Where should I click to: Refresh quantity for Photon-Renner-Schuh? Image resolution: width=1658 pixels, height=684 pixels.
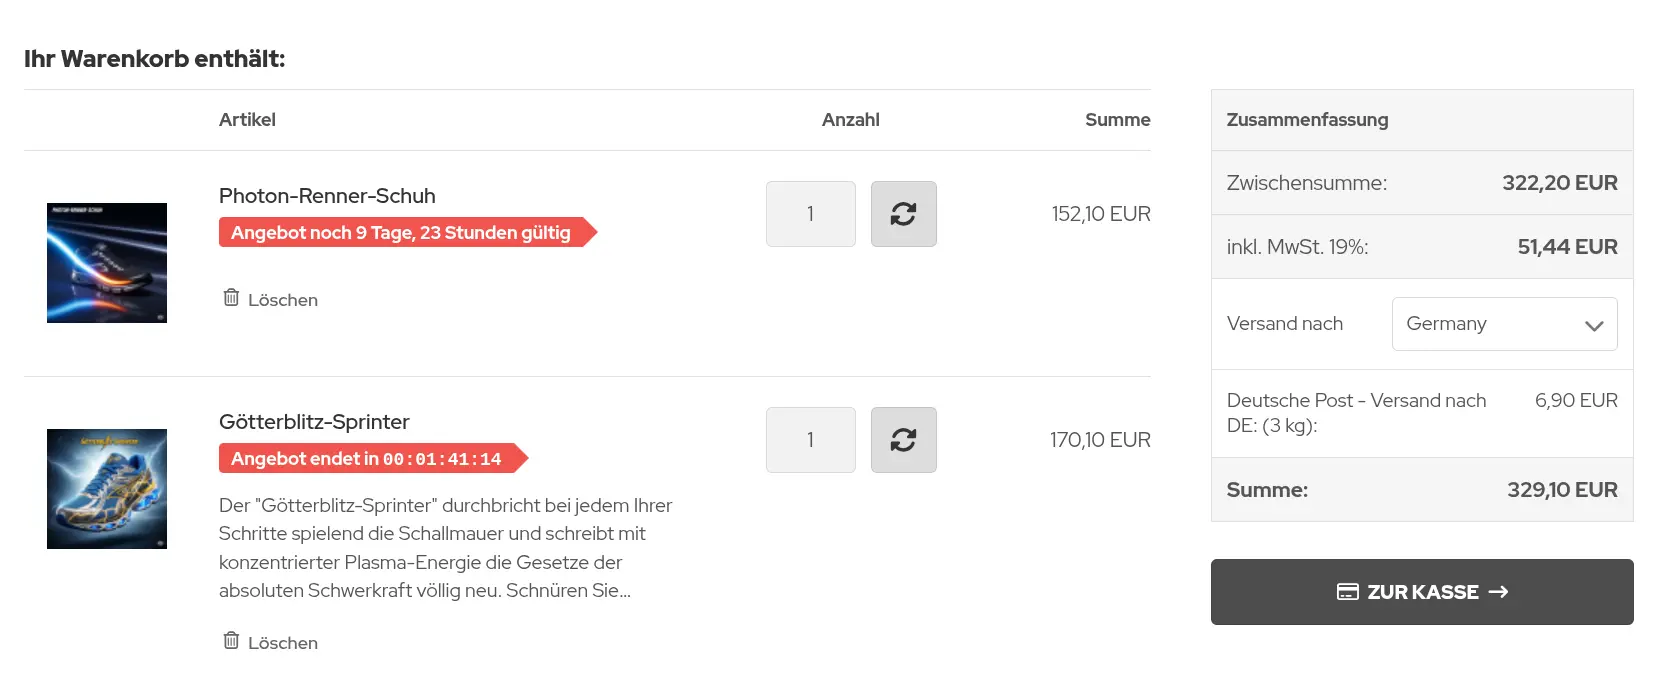pos(903,214)
